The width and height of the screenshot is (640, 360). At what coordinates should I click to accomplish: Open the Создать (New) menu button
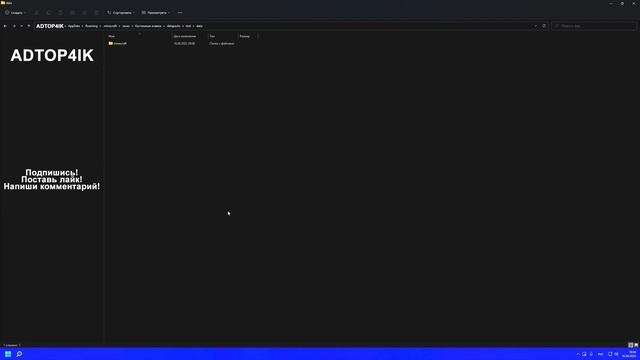point(15,13)
